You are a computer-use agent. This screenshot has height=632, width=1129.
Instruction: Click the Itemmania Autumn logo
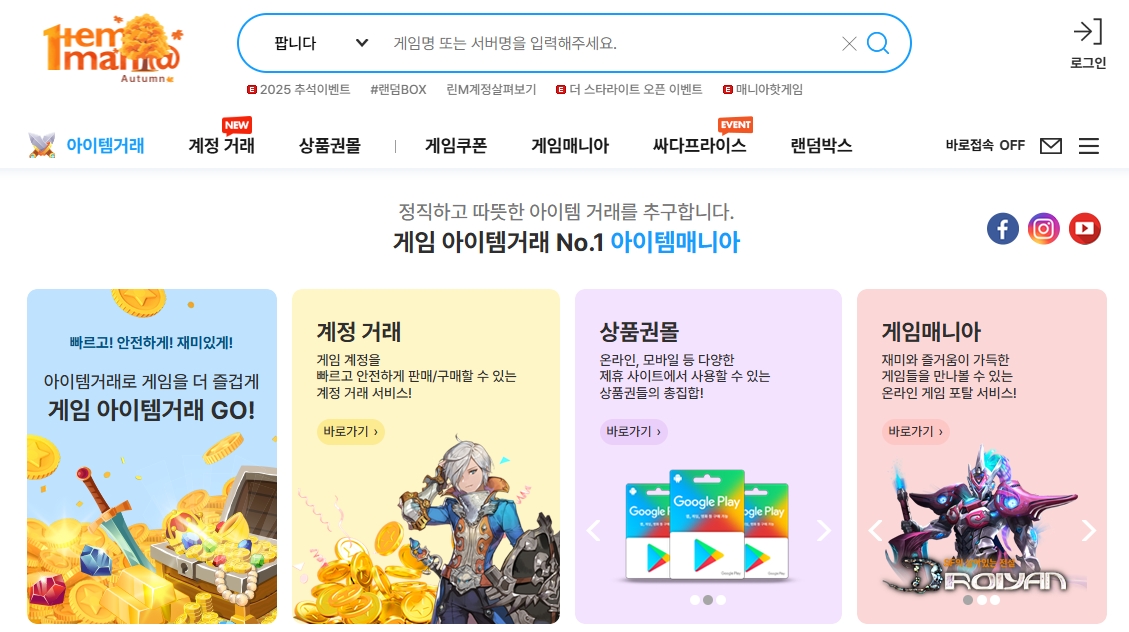pos(112,48)
